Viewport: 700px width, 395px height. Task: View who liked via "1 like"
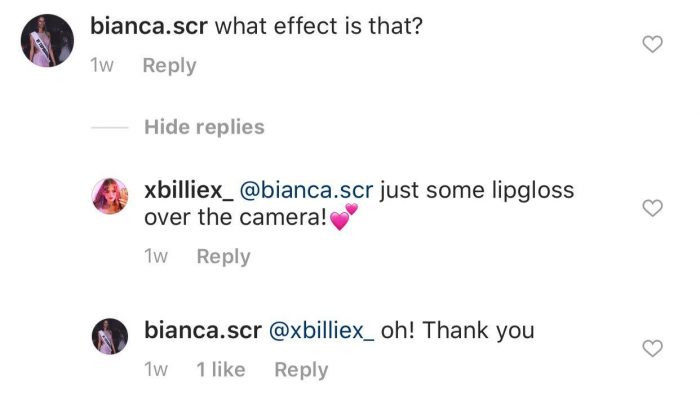pyautogui.click(x=221, y=370)
